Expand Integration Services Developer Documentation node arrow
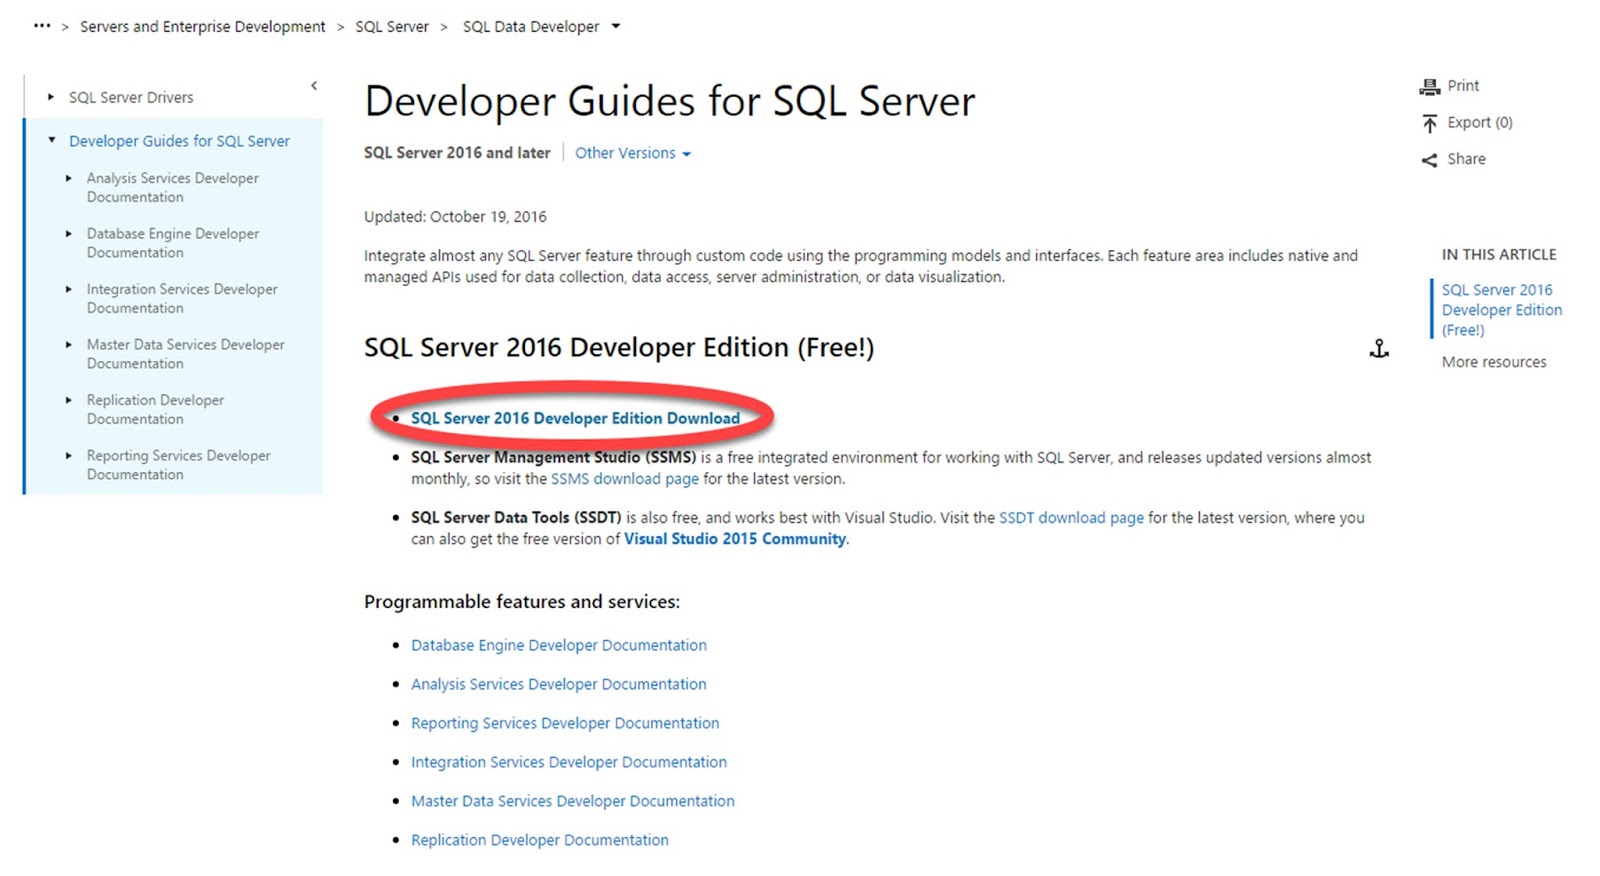 69,289
